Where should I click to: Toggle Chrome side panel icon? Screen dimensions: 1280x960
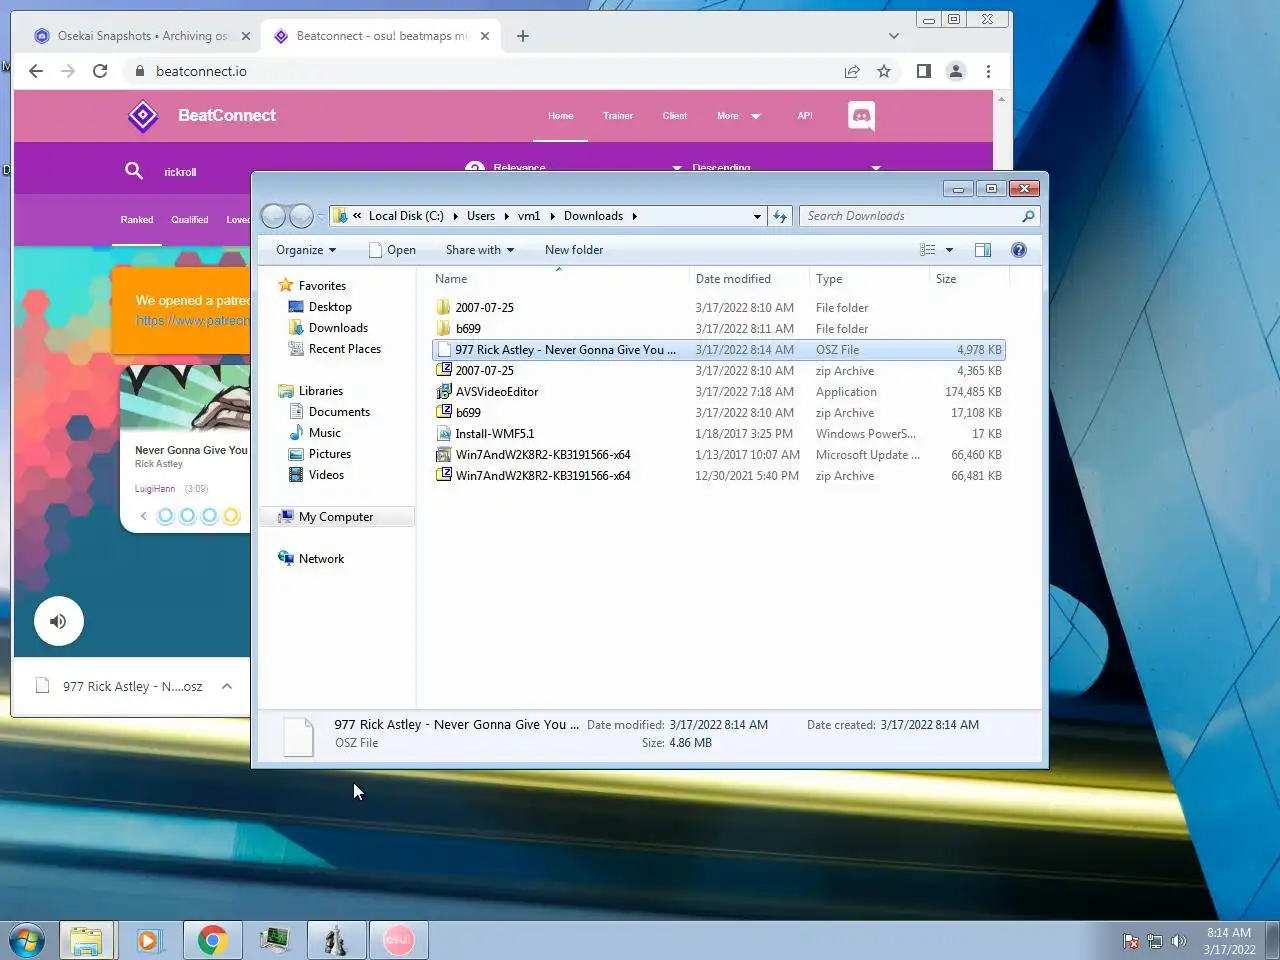click(924, 71)
